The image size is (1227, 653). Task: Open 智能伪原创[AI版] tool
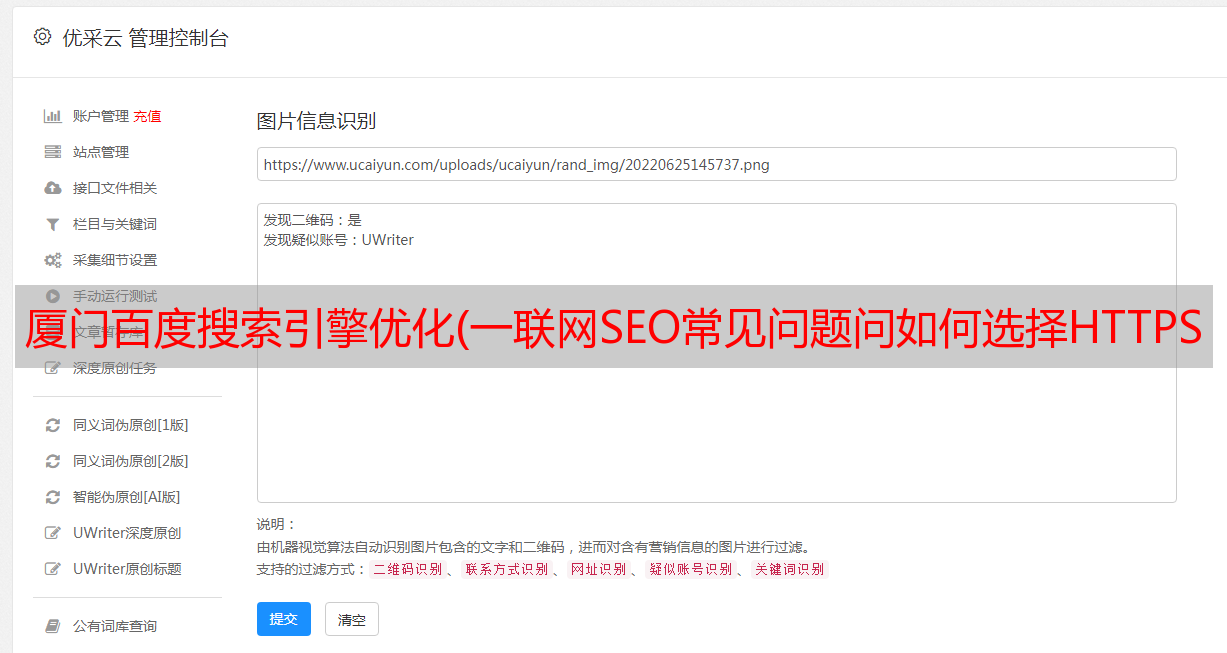pos(127,497)
